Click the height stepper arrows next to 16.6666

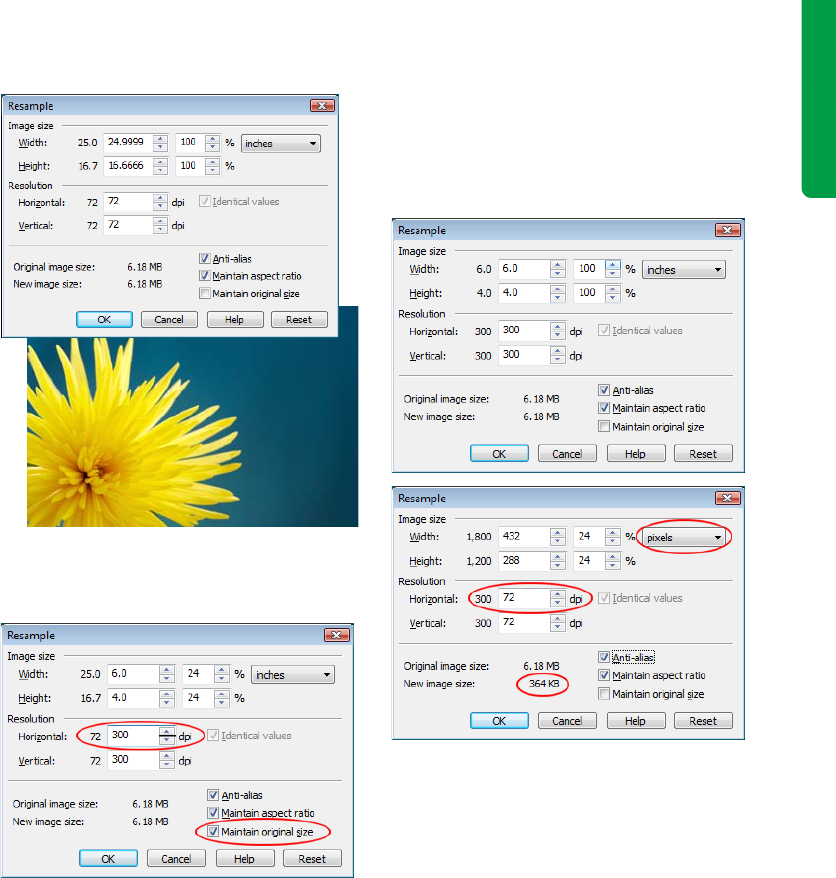(160, 166)
